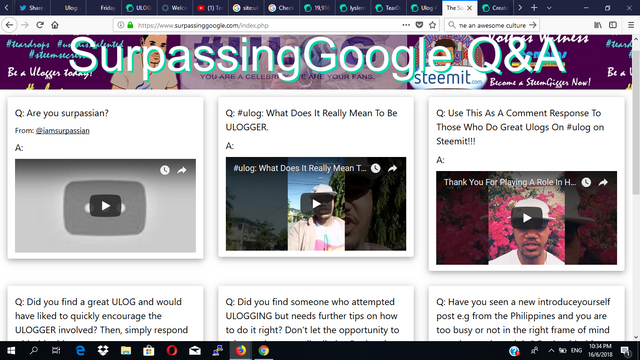Close the active 'The Su' tab
Viewport: 640px width, 360px height.
pyautogui.click(x=469, y=8)
